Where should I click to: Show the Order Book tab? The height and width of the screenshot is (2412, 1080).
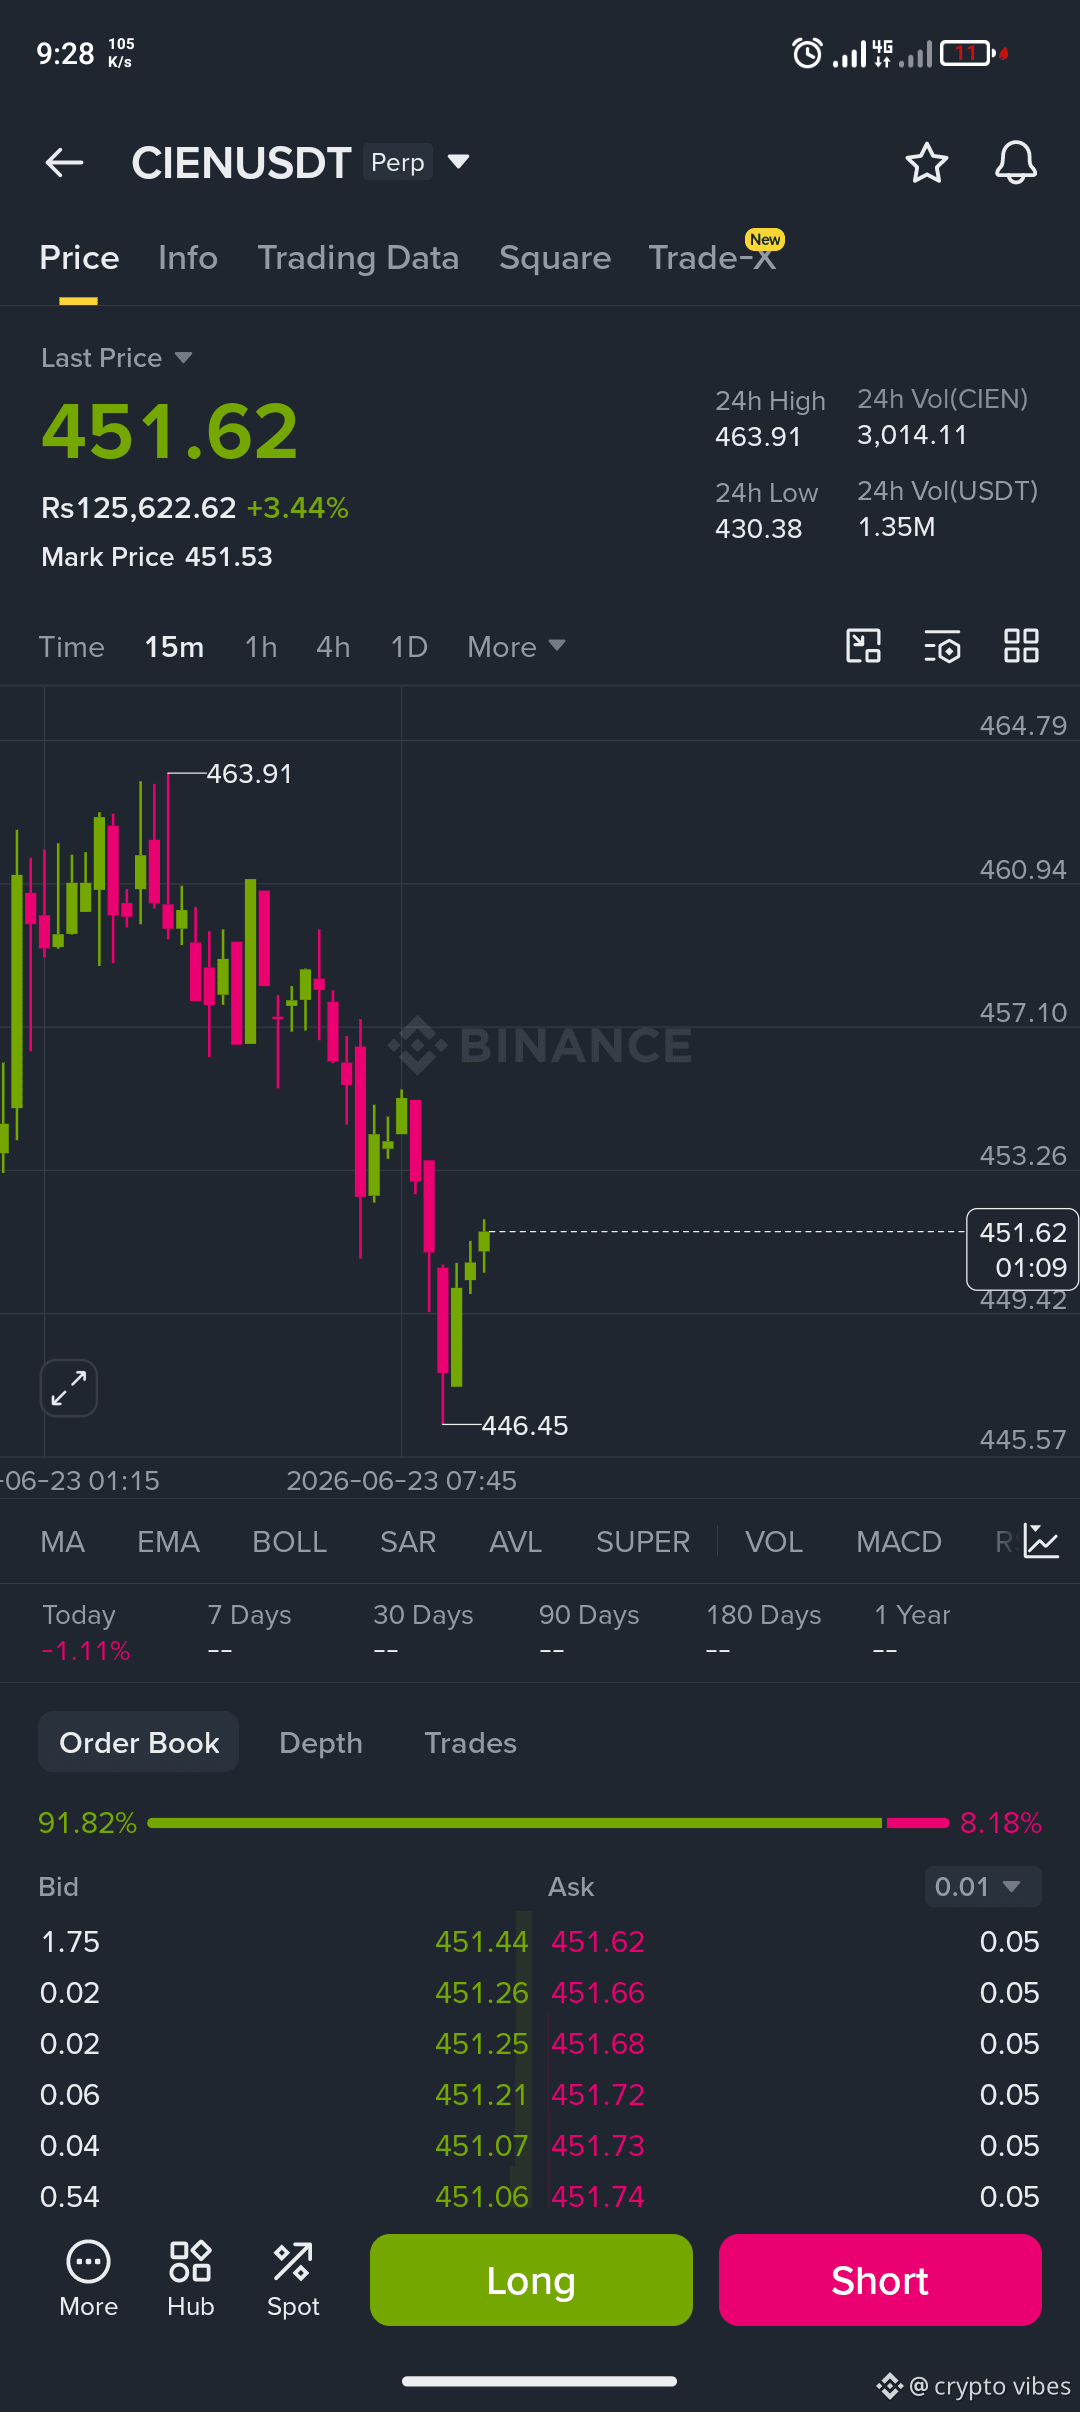(139, 1742)
